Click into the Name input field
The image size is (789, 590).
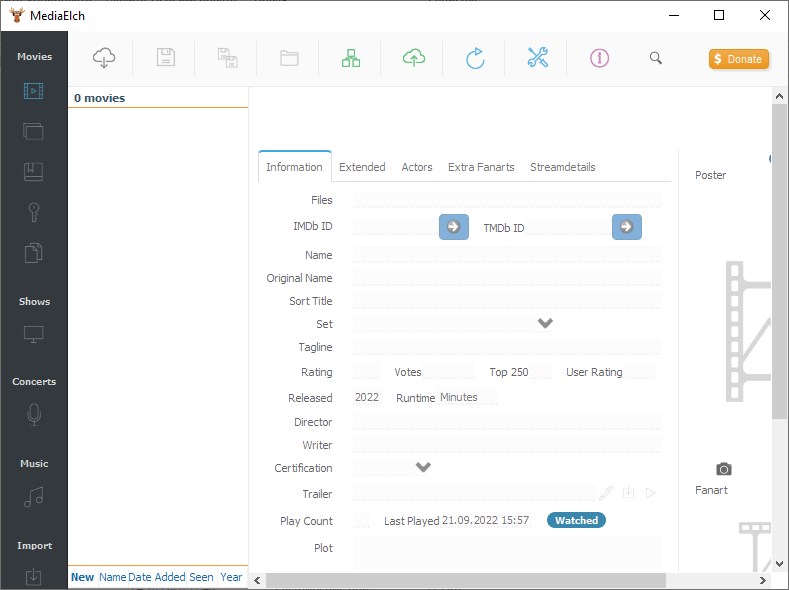507,255
